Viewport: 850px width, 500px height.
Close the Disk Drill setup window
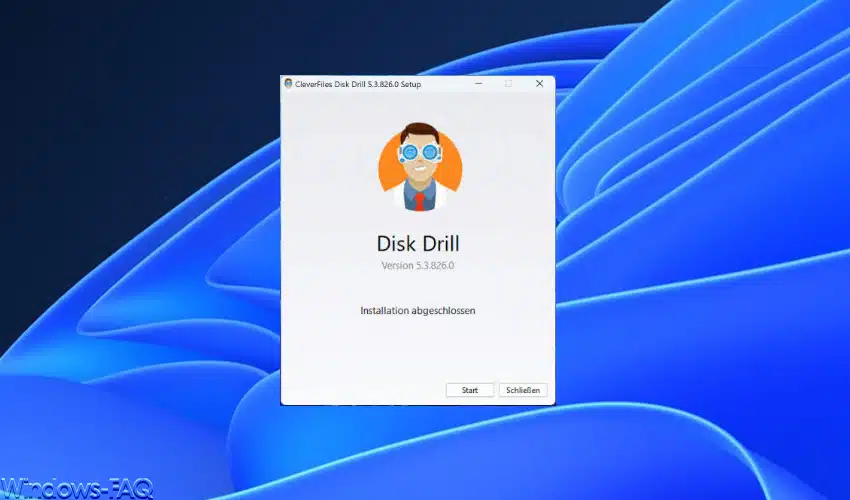[539, 84]
